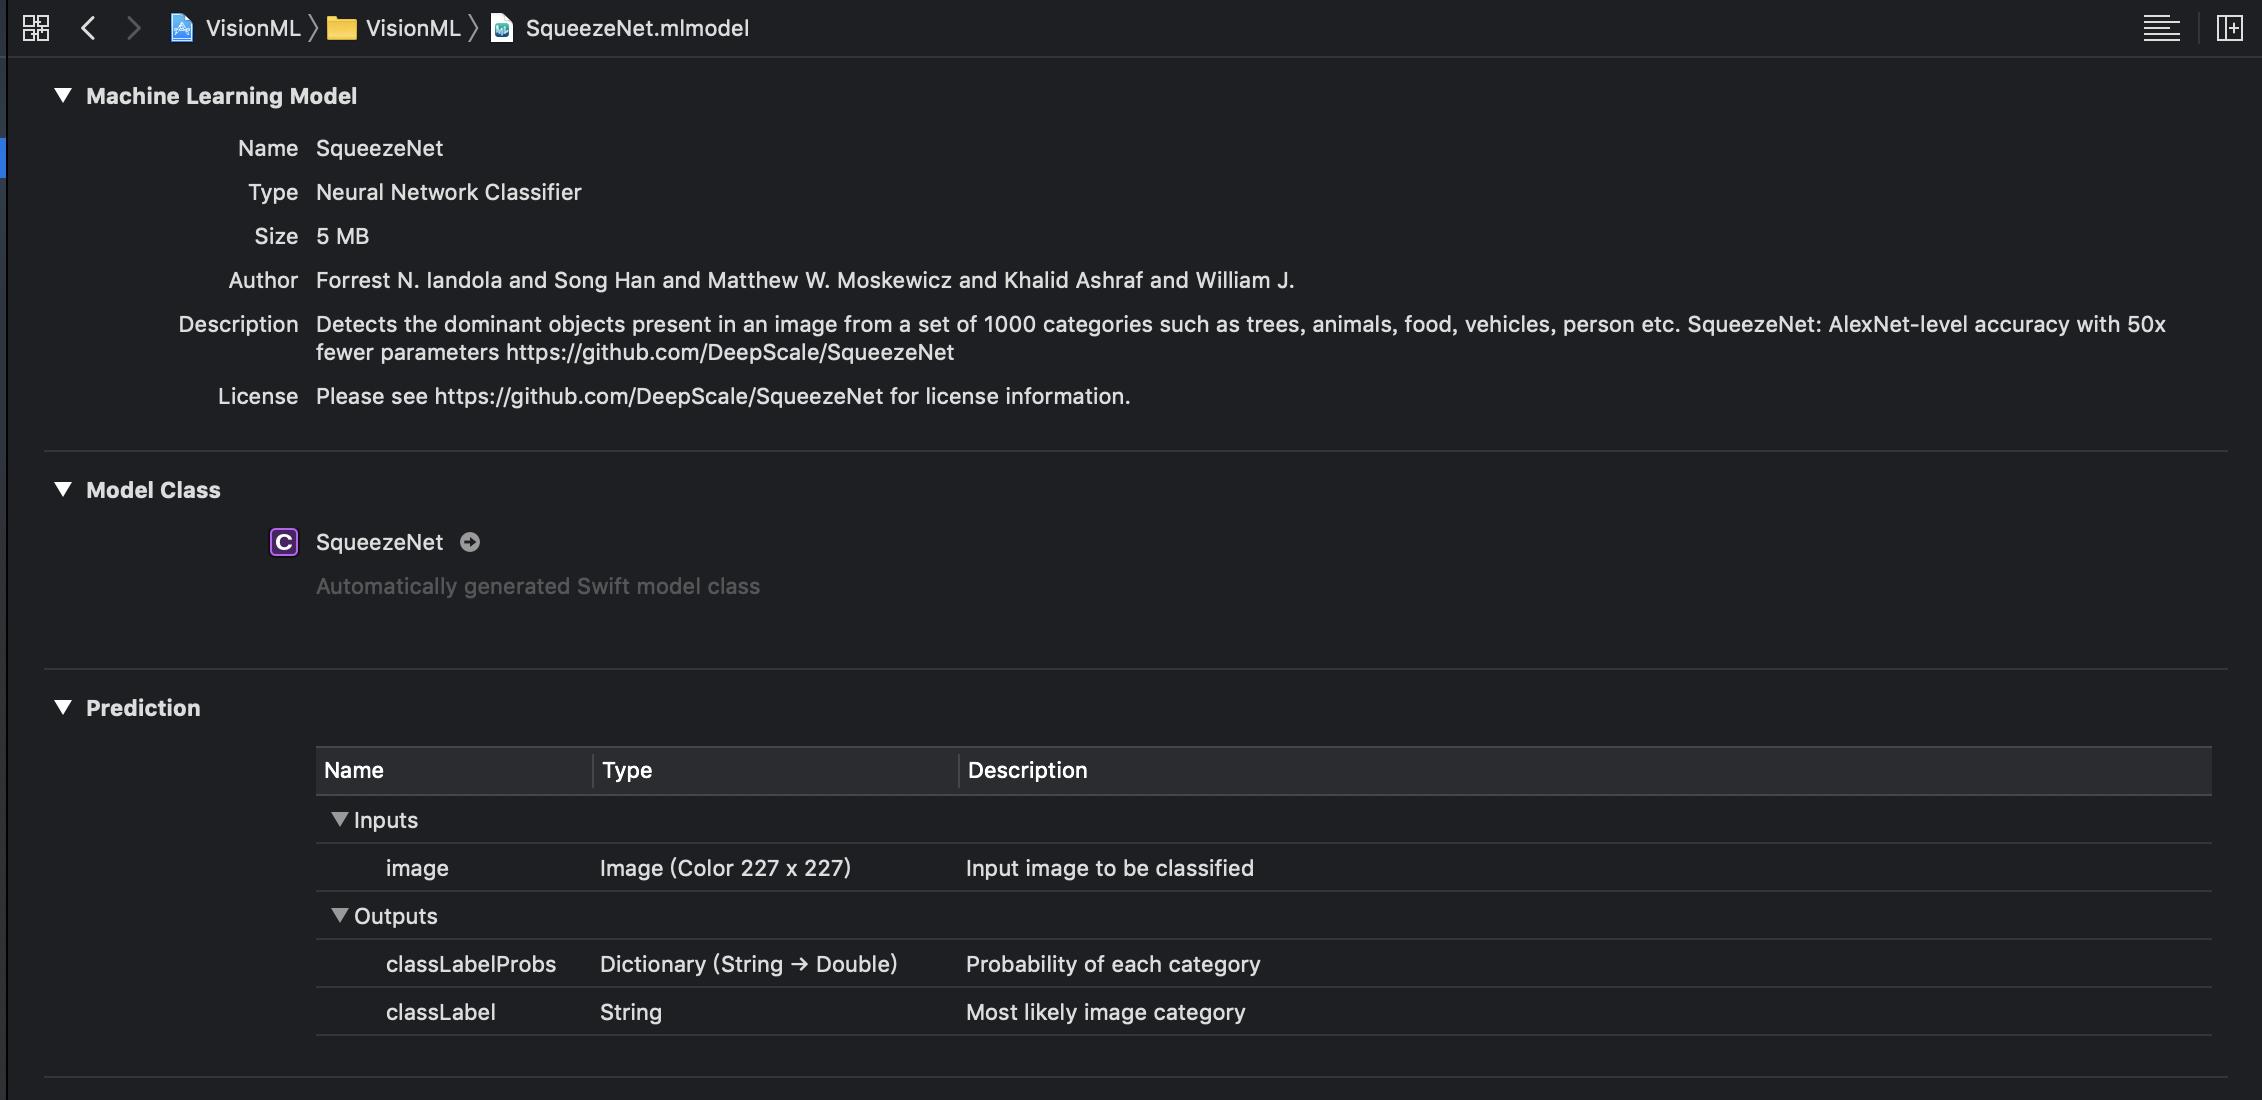Click the 'String' type cell
The image size is (2262, 1100).
[x=631, y=1012]
